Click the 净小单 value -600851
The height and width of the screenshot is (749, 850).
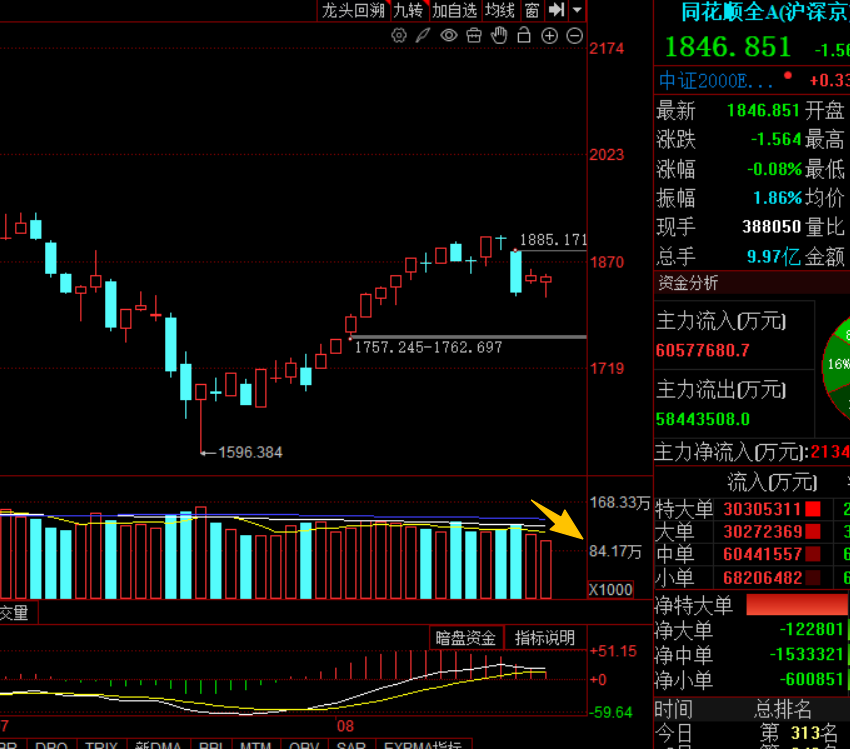[812, 679]
